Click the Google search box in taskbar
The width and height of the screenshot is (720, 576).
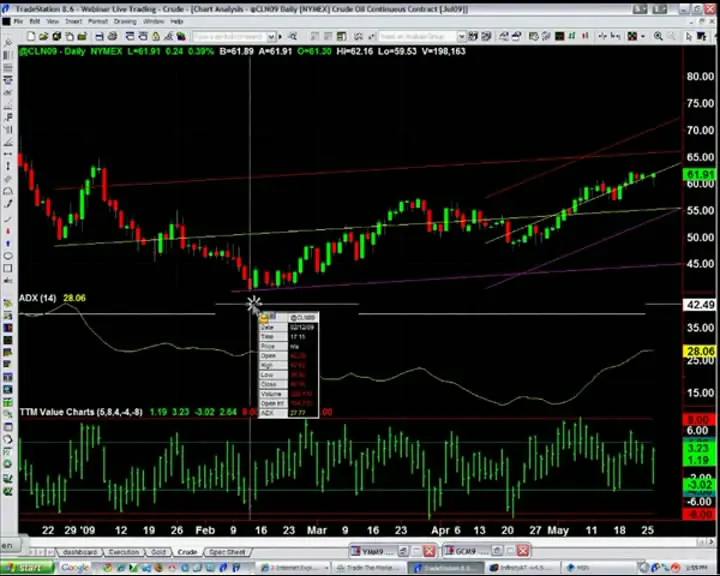click(77, 568)
